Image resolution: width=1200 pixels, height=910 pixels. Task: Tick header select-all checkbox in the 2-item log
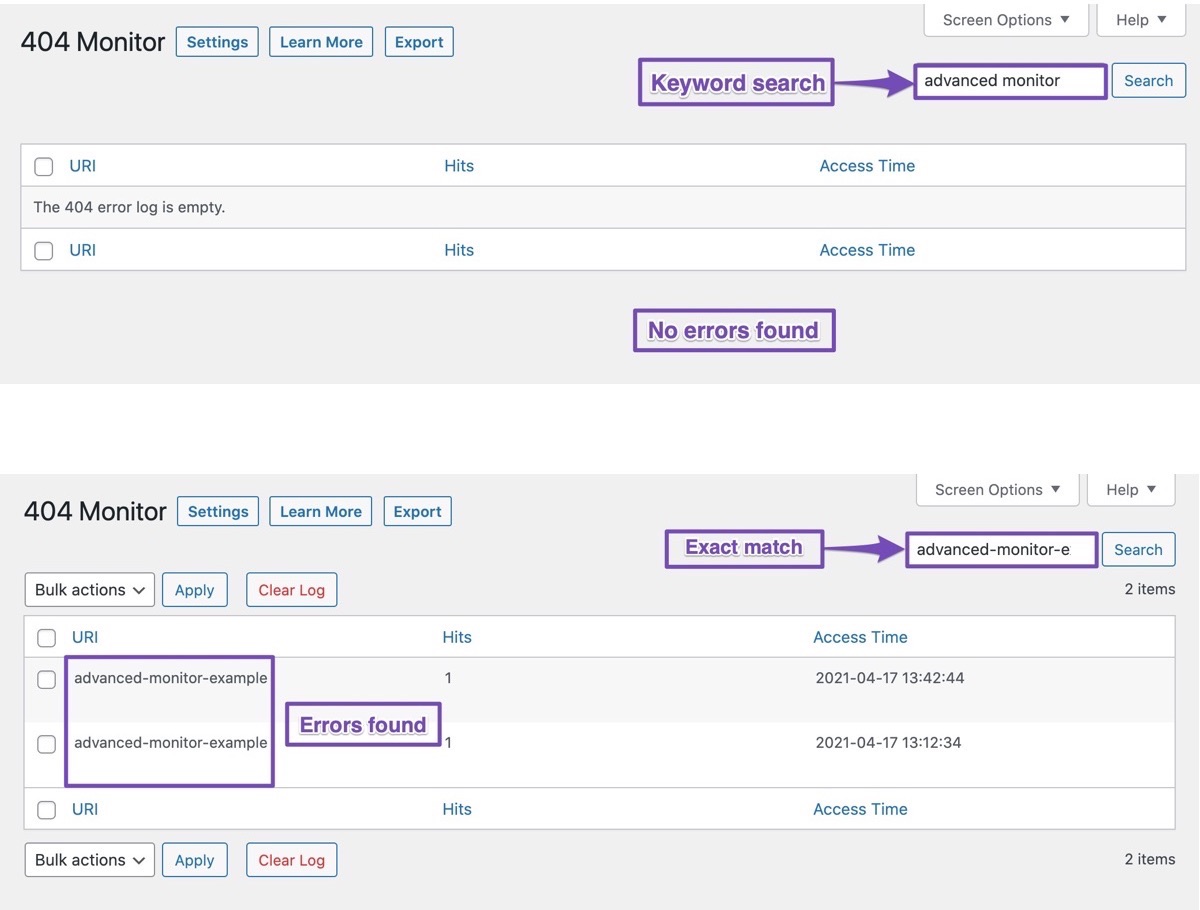coord(47,638)
